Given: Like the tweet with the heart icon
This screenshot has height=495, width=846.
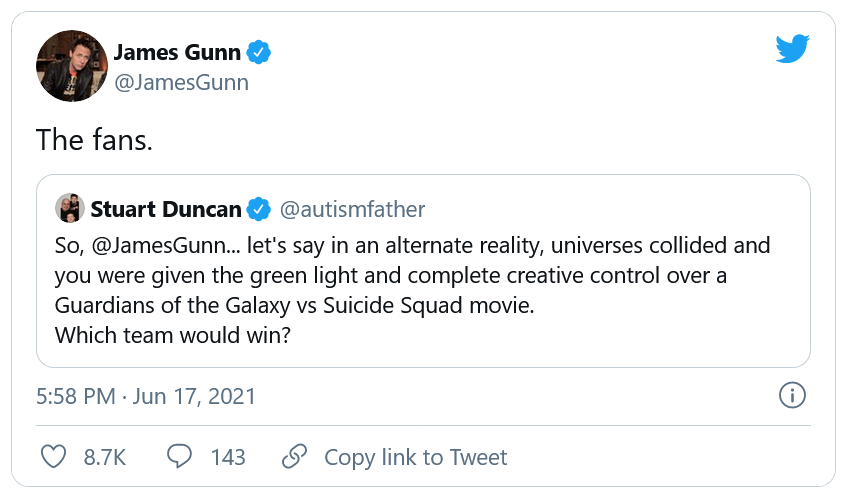Looking at the screenshot, I should tap(53, 457).
